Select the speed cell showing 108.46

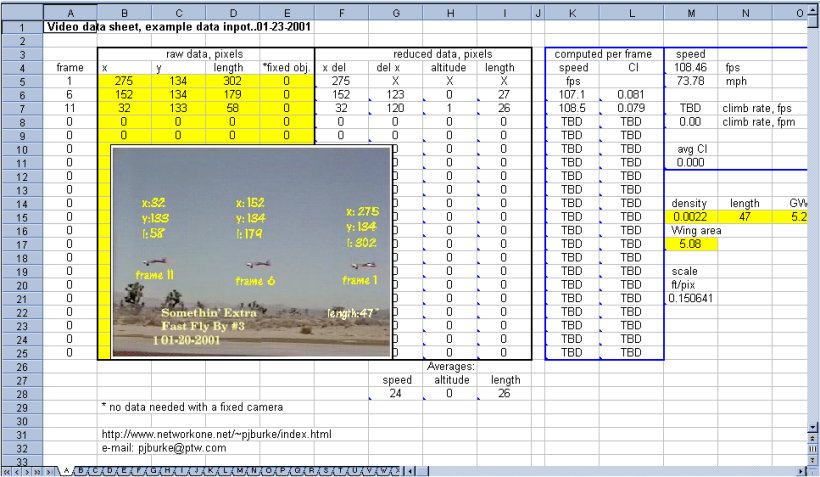pyautogui.click(x=689, y=67)
